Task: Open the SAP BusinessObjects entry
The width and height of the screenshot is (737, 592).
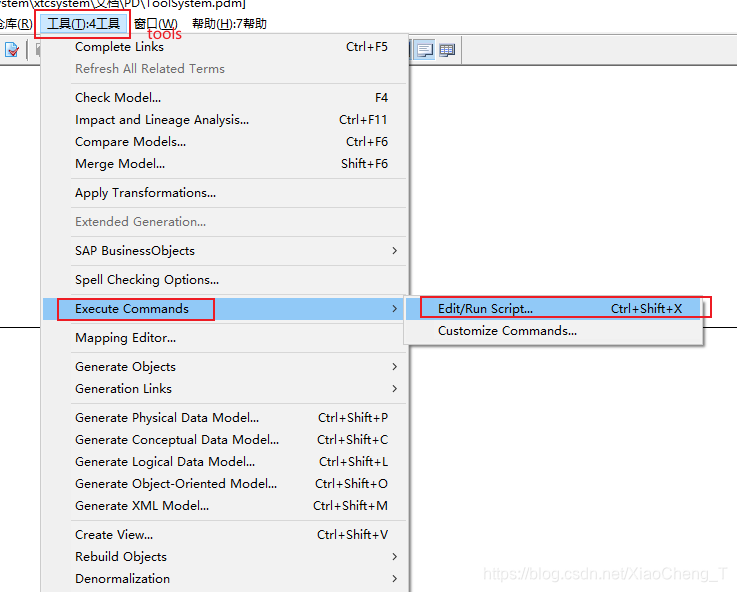Action: [225, 250]
